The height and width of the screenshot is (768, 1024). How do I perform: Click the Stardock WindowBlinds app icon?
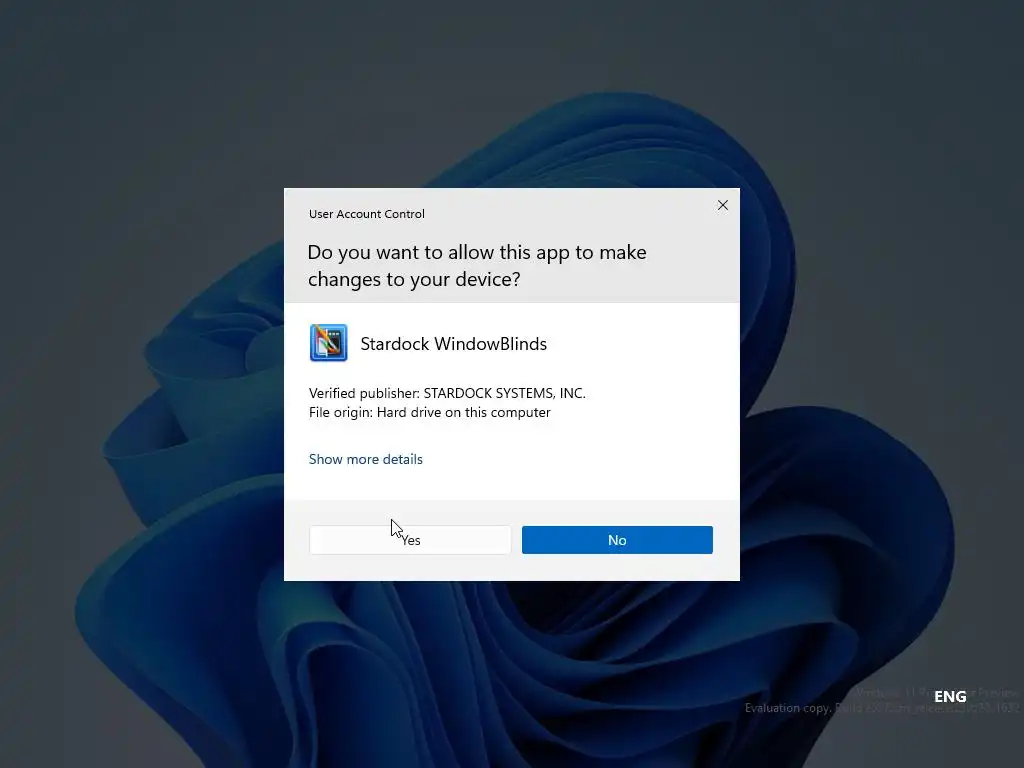(x=328, y=343)
